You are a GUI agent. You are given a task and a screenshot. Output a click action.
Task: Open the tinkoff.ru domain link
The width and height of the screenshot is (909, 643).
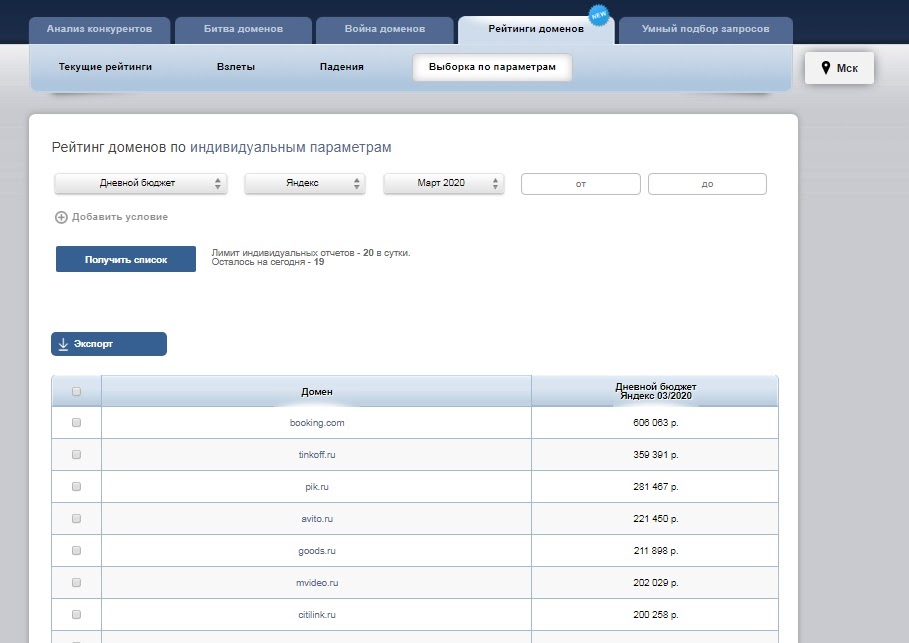(317, 455)
